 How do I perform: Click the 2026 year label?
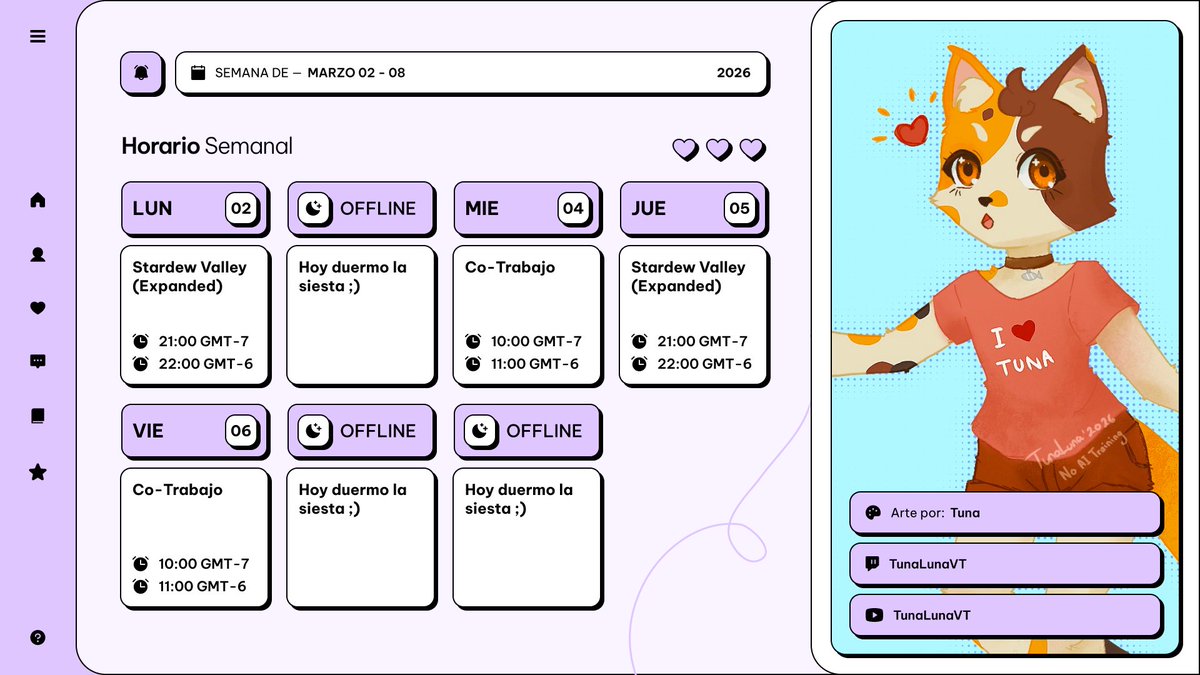point(734,73)
